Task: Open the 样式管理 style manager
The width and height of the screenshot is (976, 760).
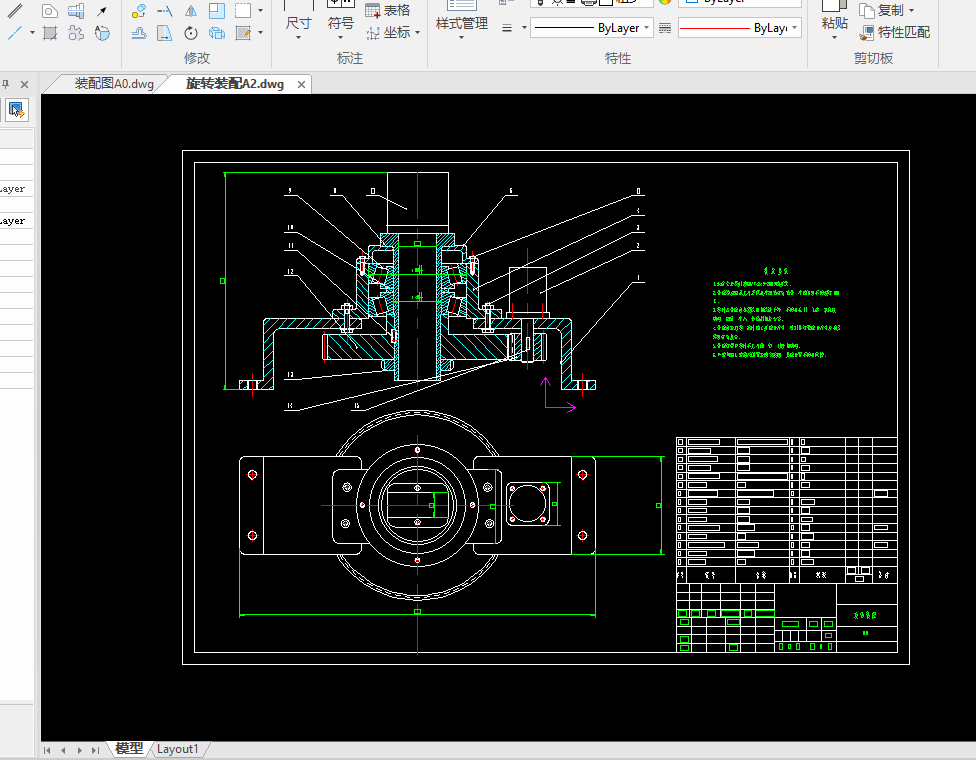Action: click(x=461, y=22)
